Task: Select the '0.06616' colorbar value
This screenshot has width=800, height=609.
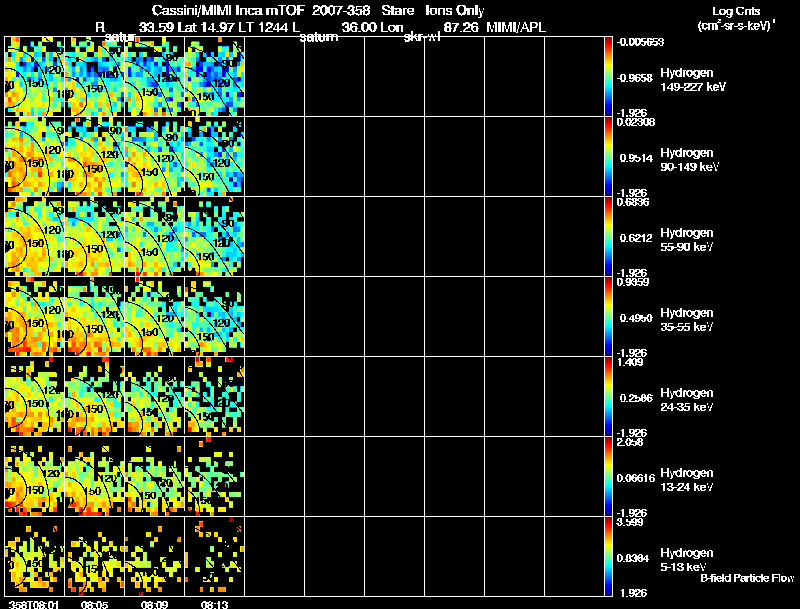Action: click(636, 478)
